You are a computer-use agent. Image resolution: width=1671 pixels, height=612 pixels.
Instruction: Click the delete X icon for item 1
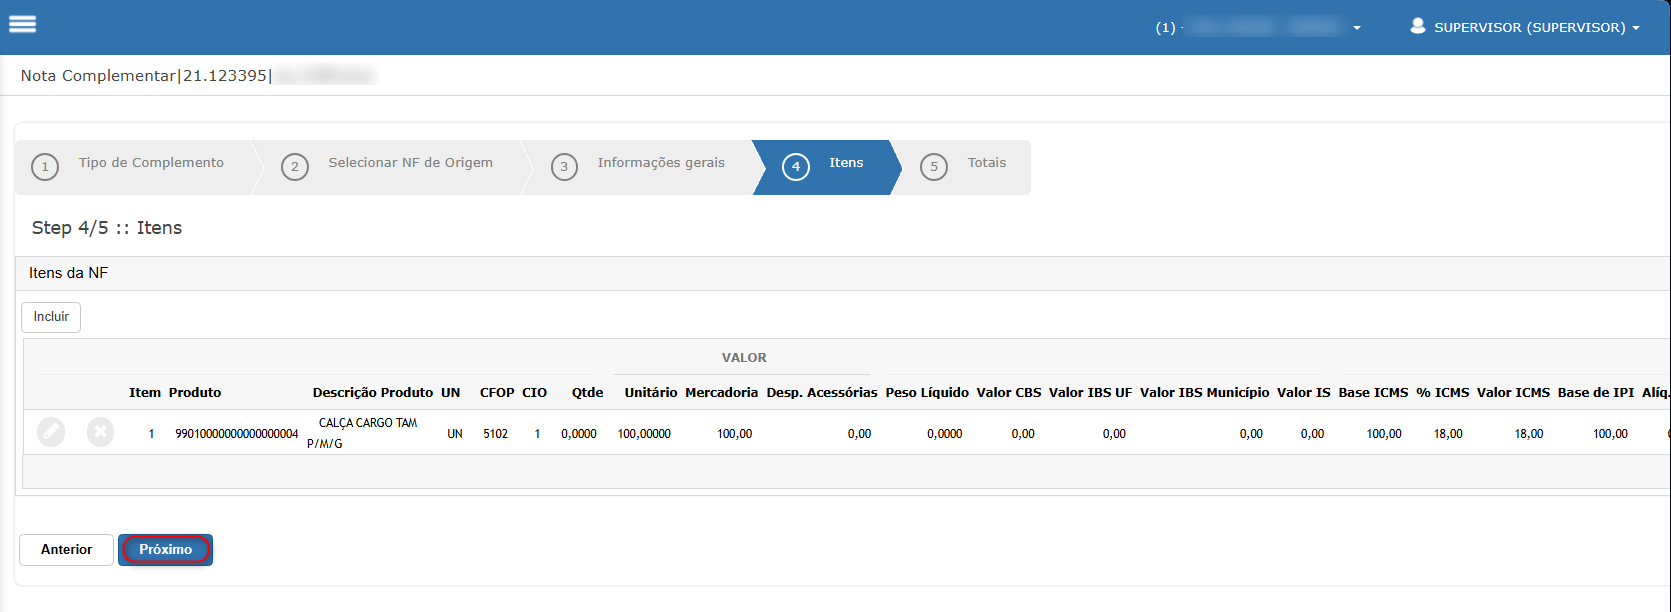pyautogui.click(x=100, y=432)
